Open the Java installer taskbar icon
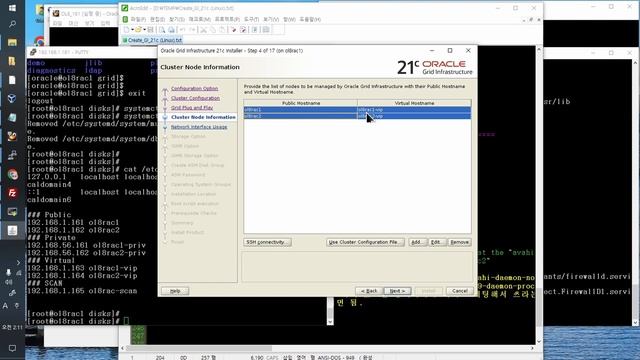Screen dimensions: 640x360 tap(12, 231)
